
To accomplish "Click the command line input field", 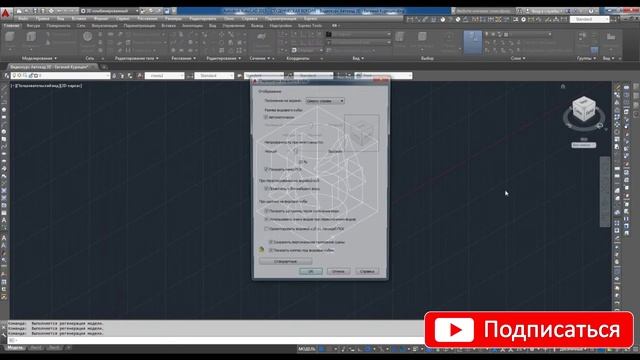I will pos(216,340).
